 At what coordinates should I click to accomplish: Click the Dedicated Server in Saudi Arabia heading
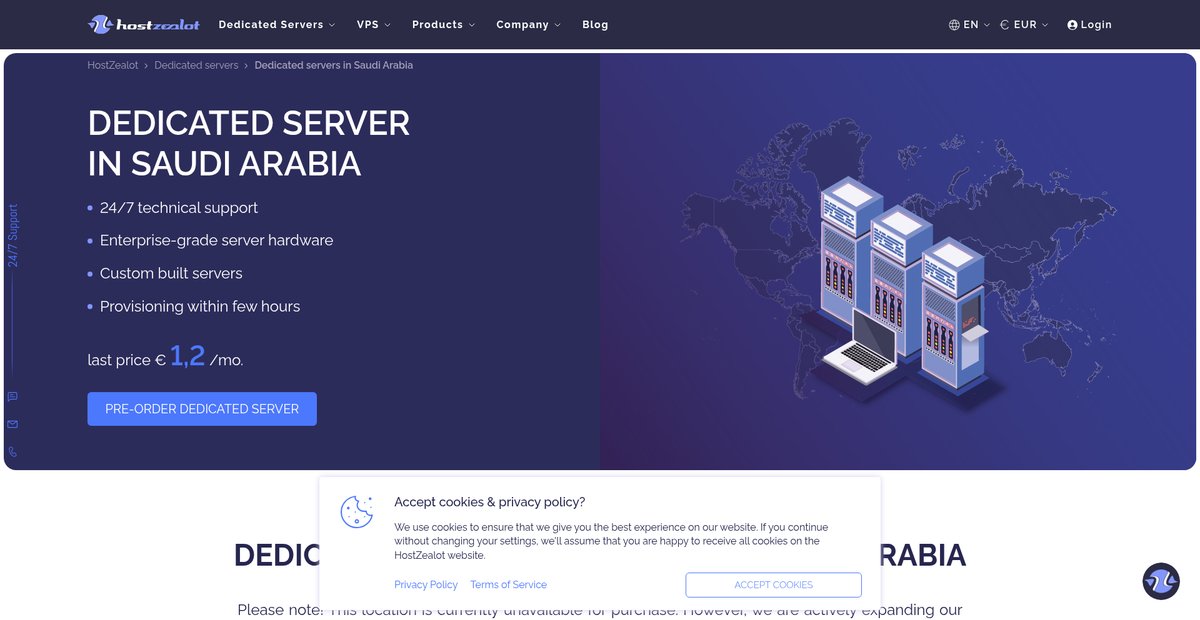[249, 143]
